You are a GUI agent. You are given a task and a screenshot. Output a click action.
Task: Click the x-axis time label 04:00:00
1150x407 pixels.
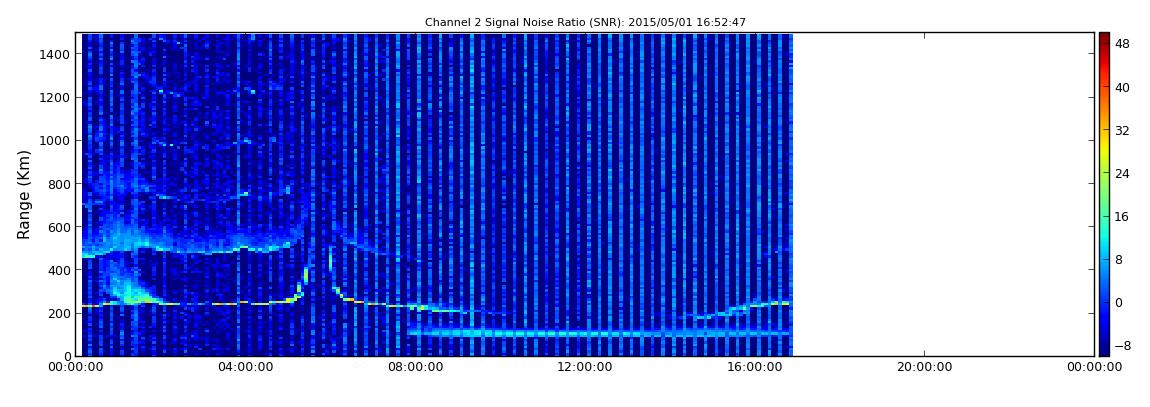[x=246, y=368]
